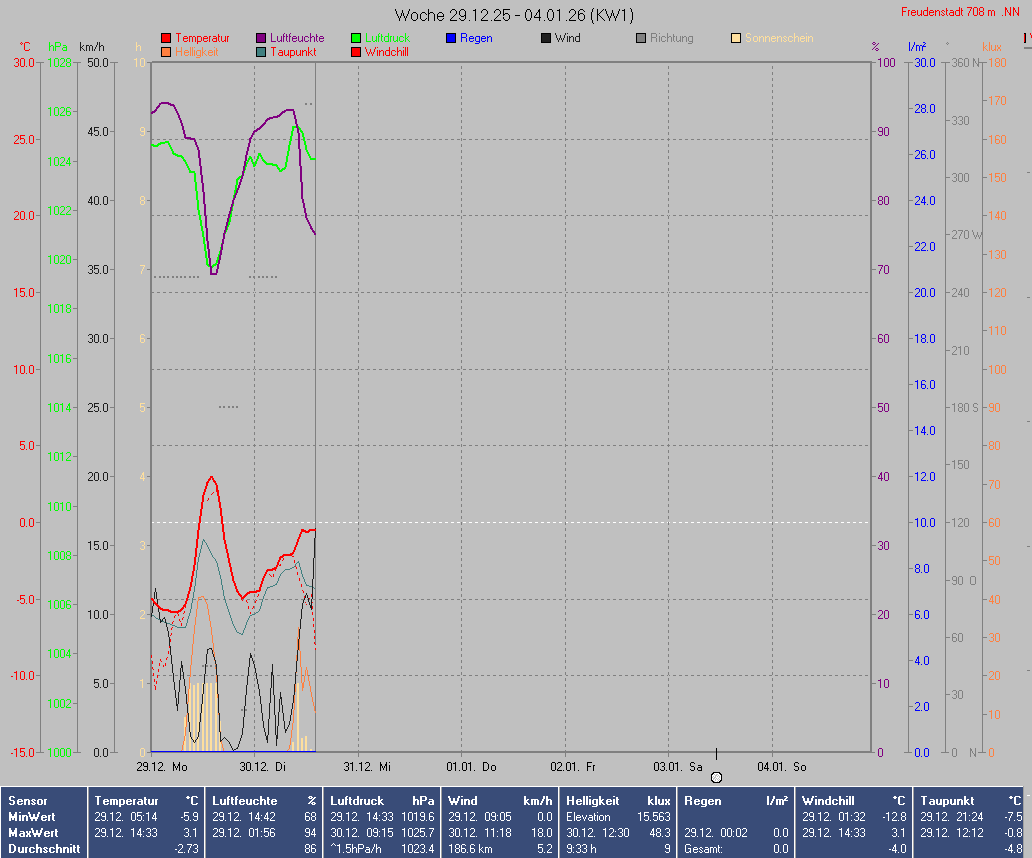The image size is (1032, 858).
Task: Click the purple Luftfeuchte legend square
Action: click(261, 38)
